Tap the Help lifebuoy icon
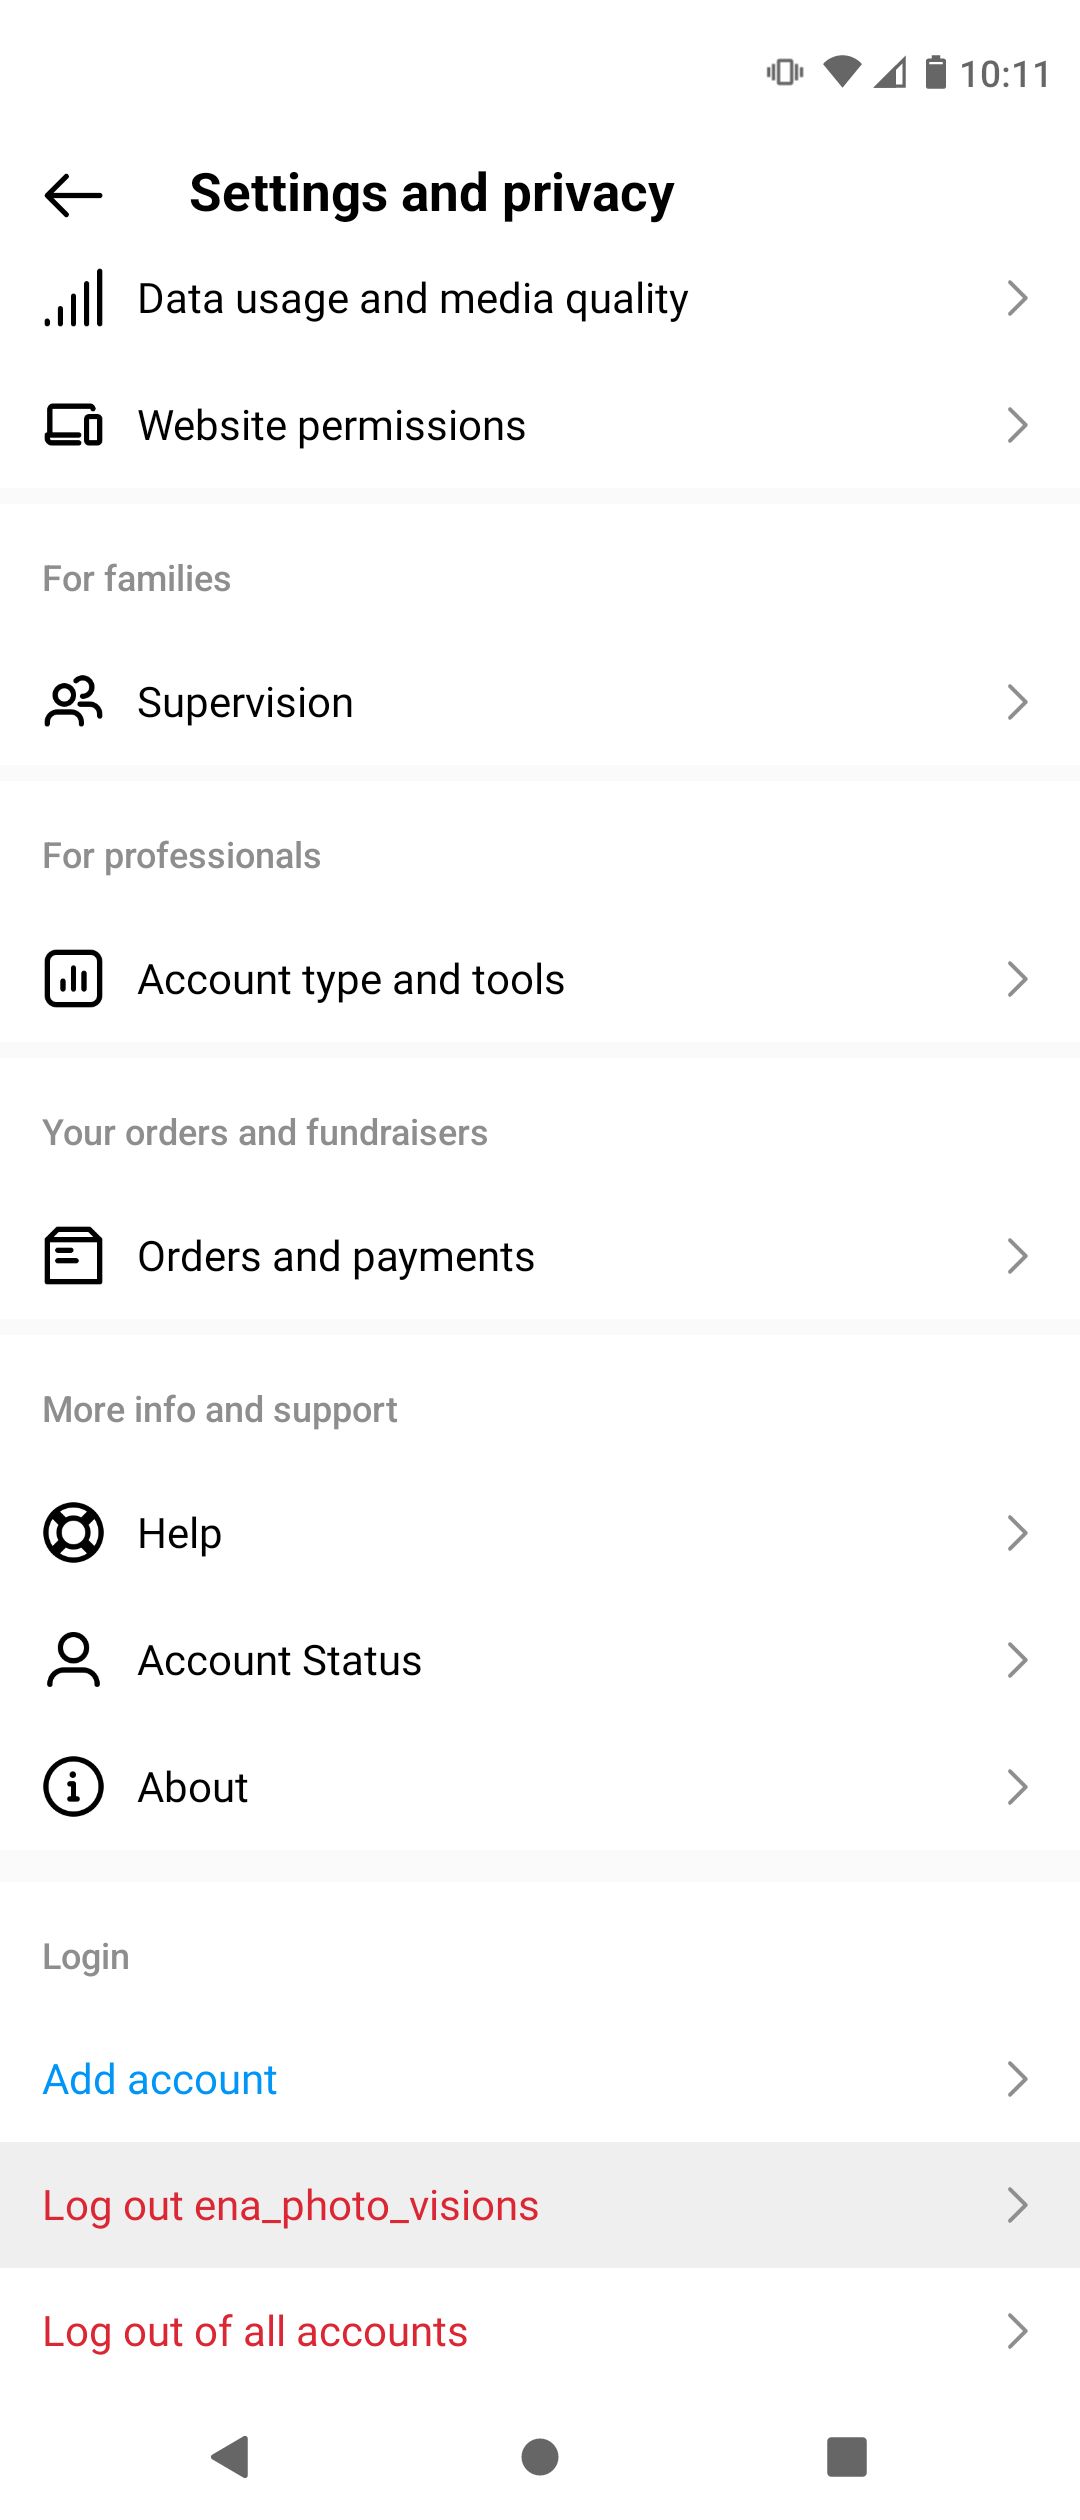 [x=73, y=1533]
